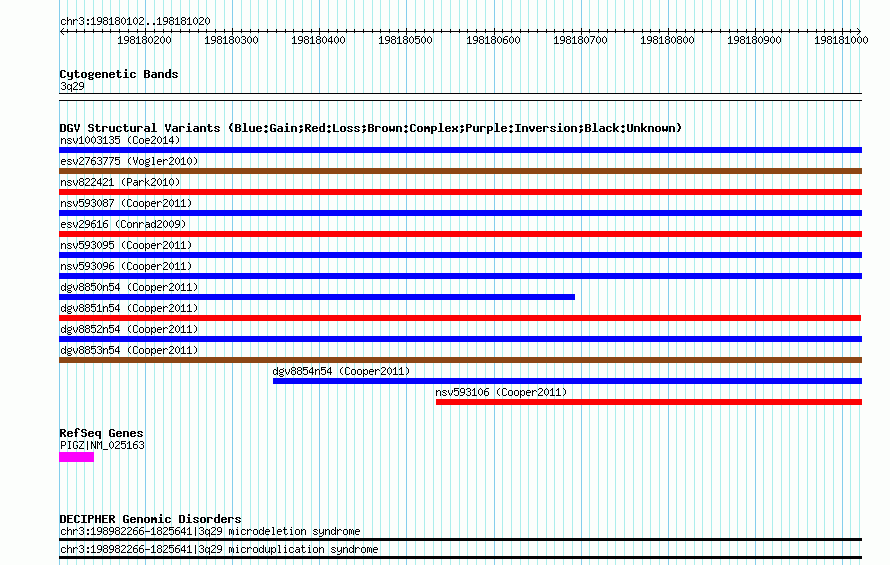Click the shorter blue dgv8850n54 bar

click(x=317, y=297)
